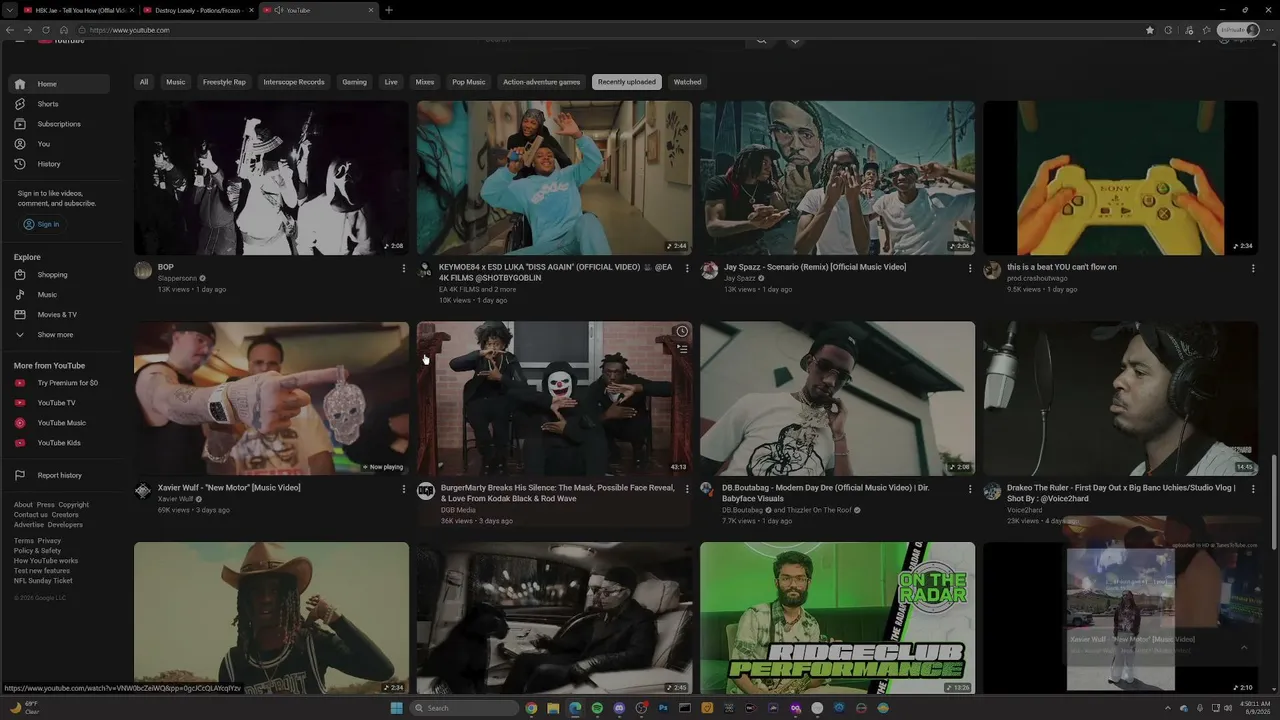1280x720 pixels.
Task: Play the DB.Boutabag Modern Day Dre thumbnail
Action: click(x=837, y=399)
